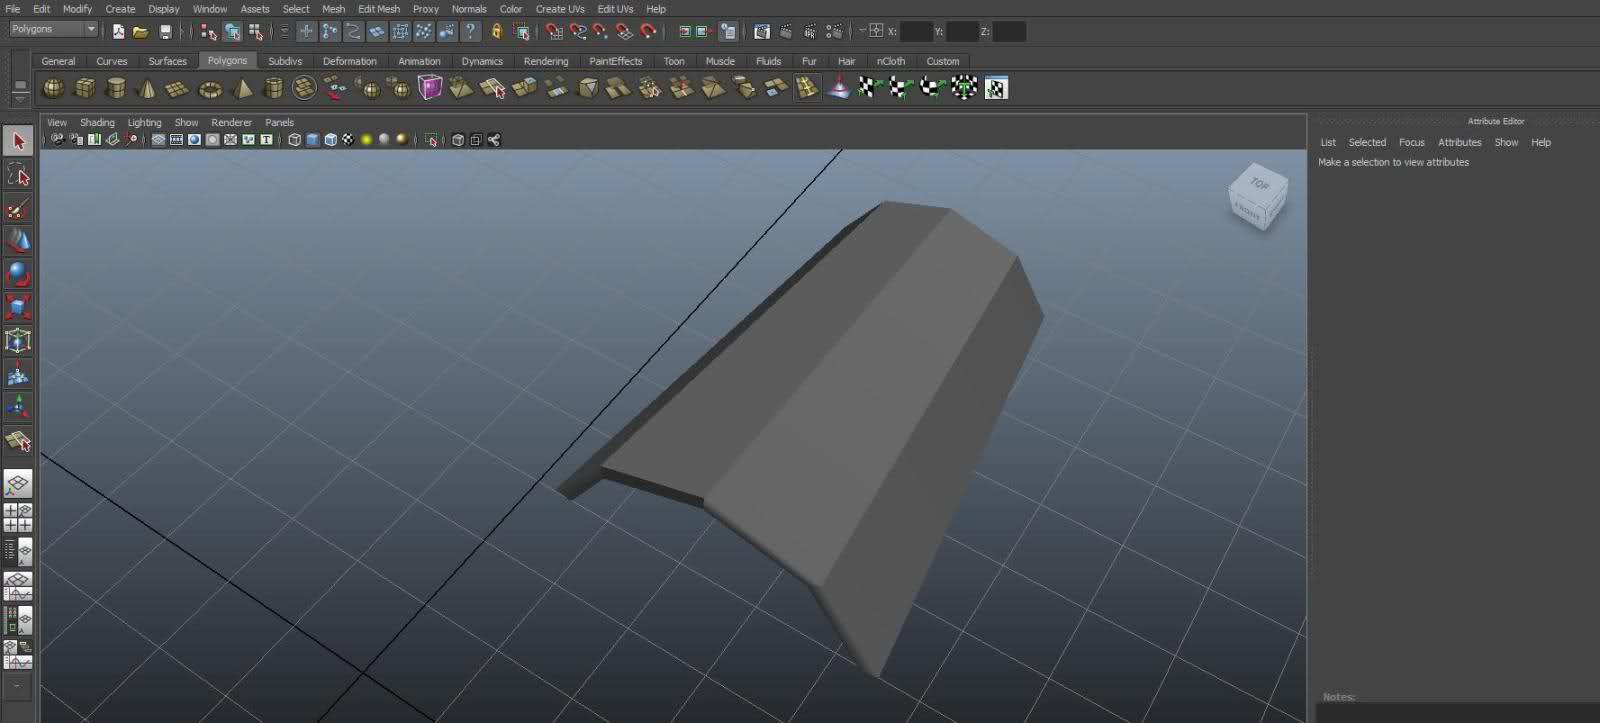Click the purple cube shelf icon
1600x723 pixels.
430,88
